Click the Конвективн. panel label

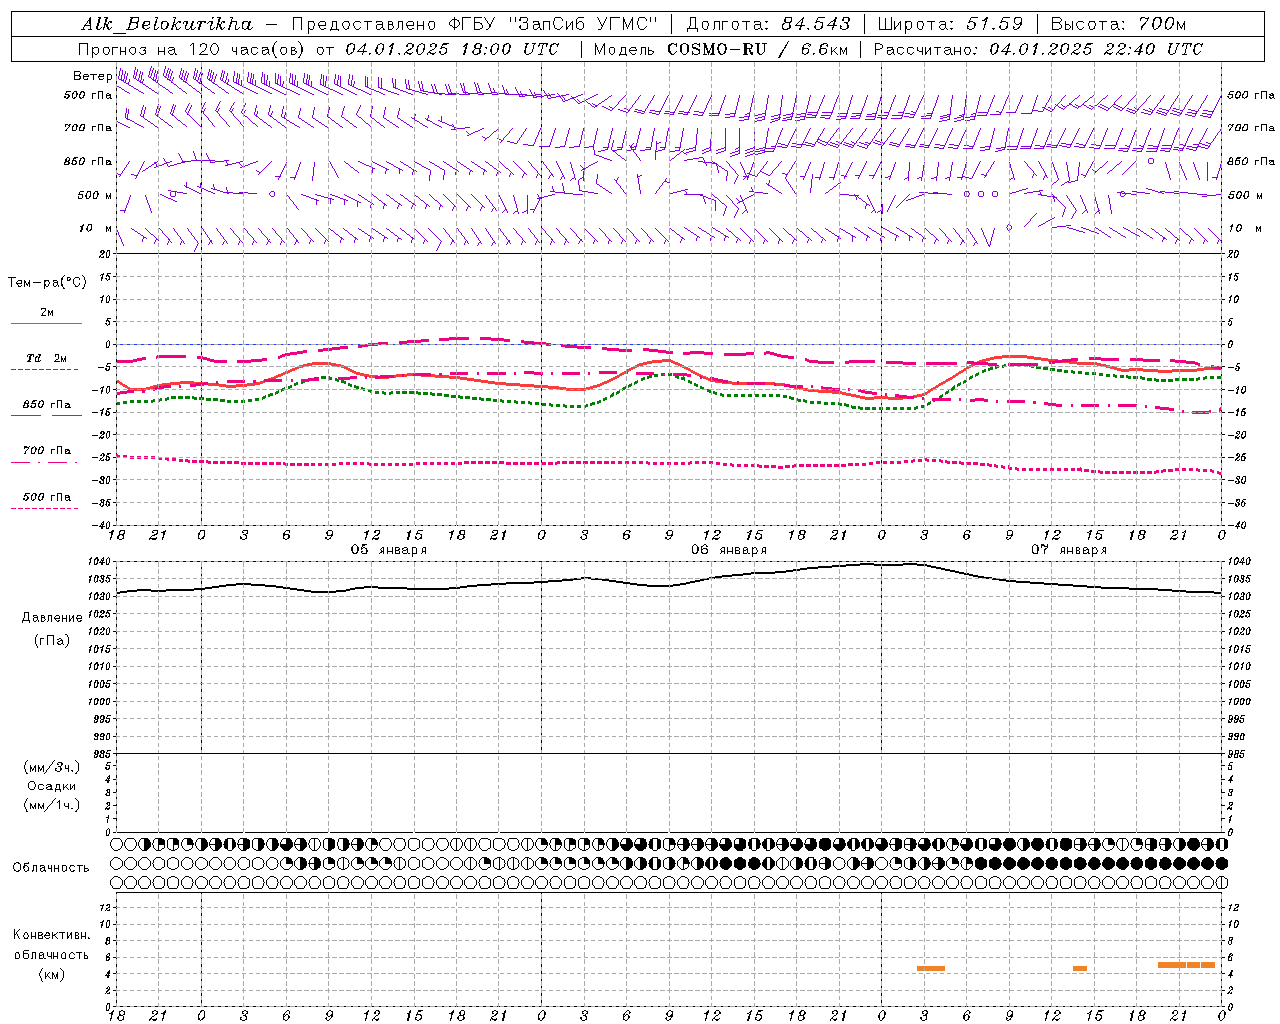coord(51,935)
